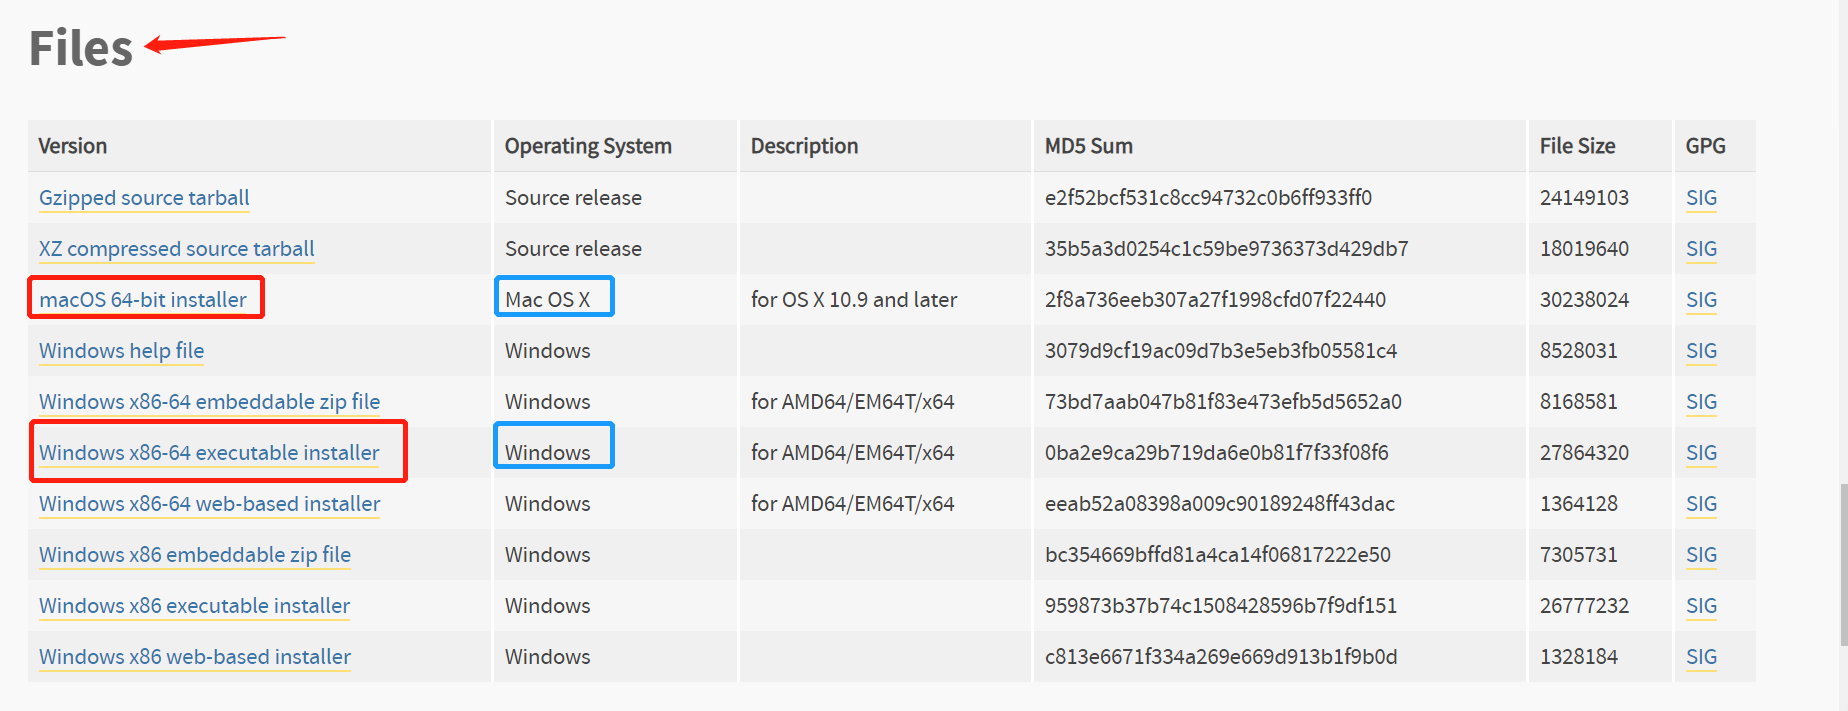Click SIG for XZ compressed source tarball
This screenshot has width=1848, height=711.
[x=1701, y=249]
